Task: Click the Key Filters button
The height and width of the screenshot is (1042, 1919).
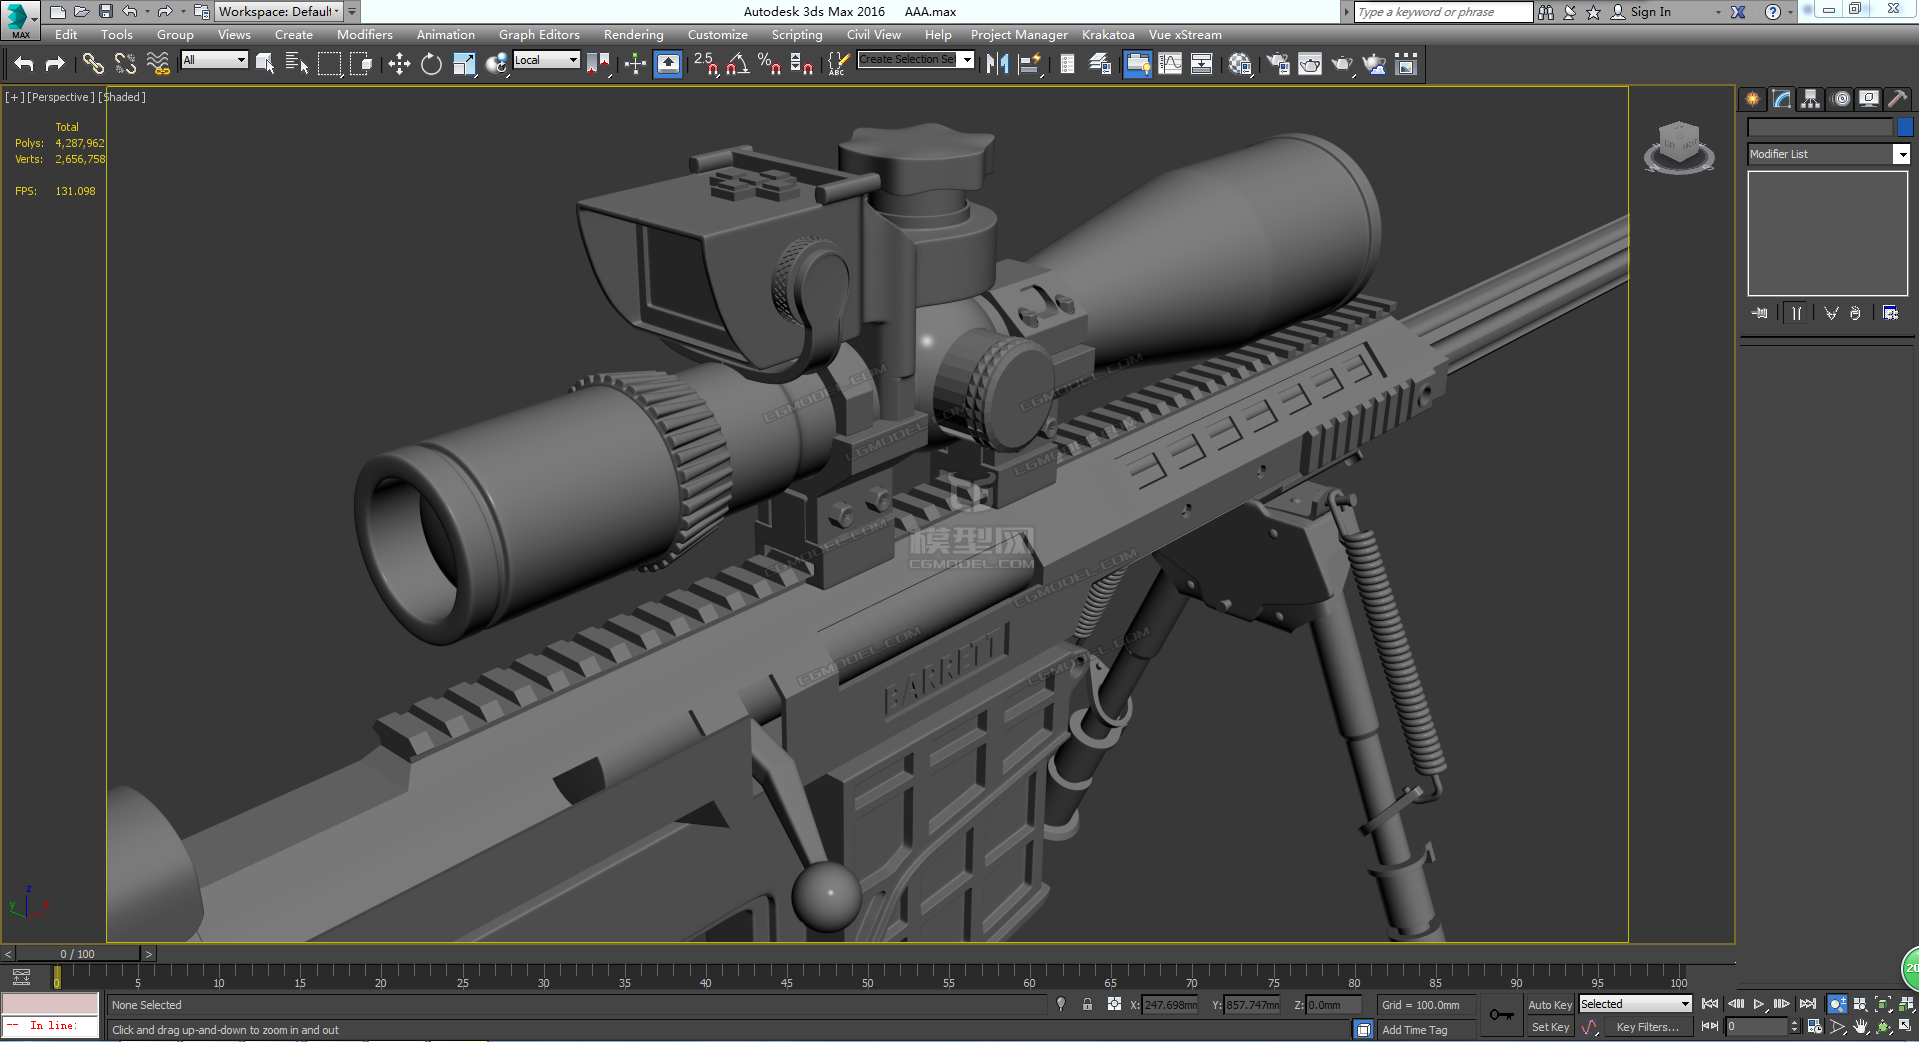Action: 1647,1027
